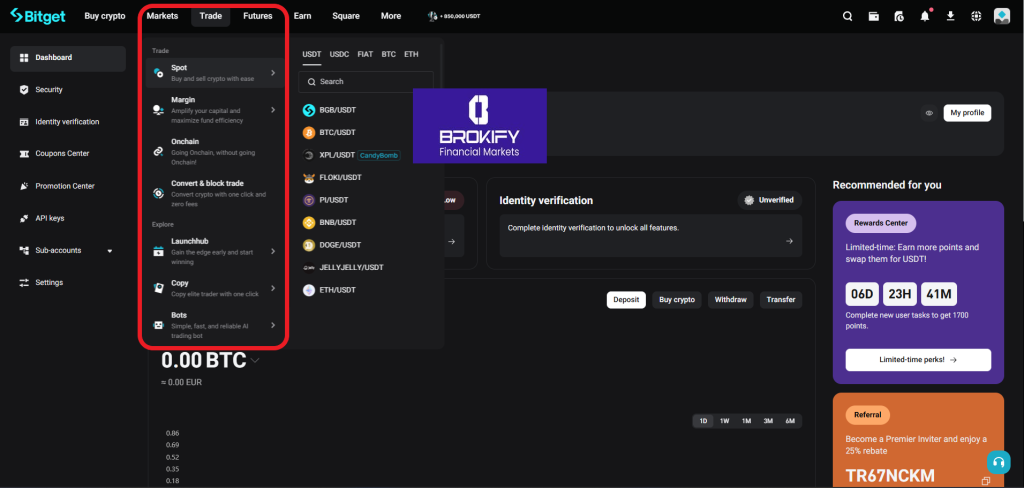Toggle the eye icon to hide profile info

coord(929,113)
